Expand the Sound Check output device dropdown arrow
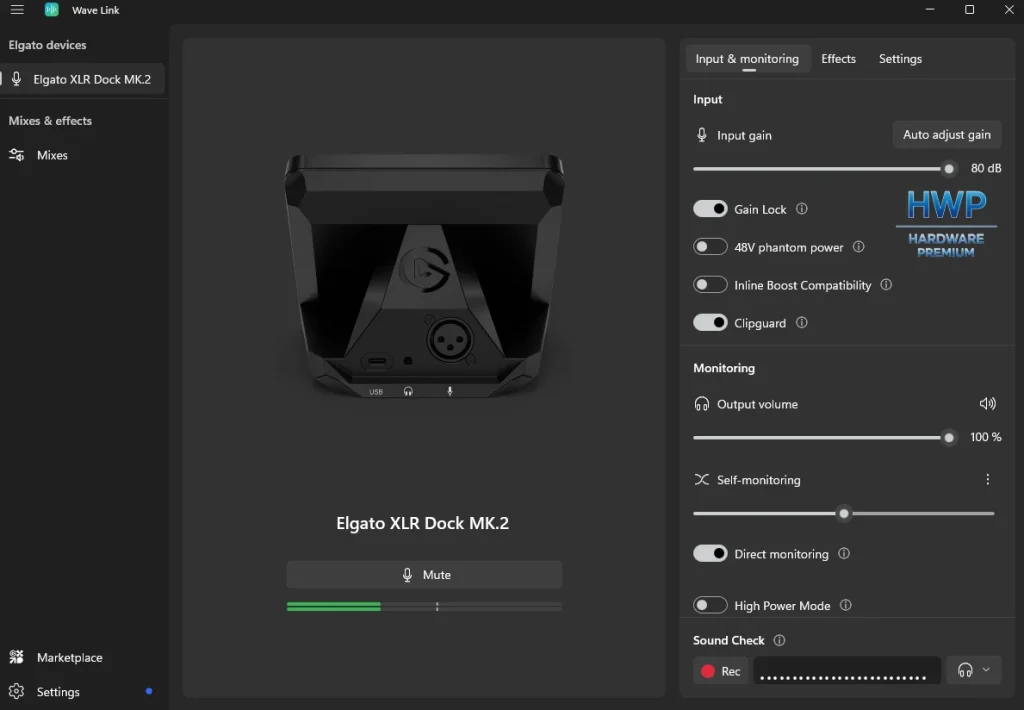Screen dimensions: 1024x710 (x=986, y=670)
